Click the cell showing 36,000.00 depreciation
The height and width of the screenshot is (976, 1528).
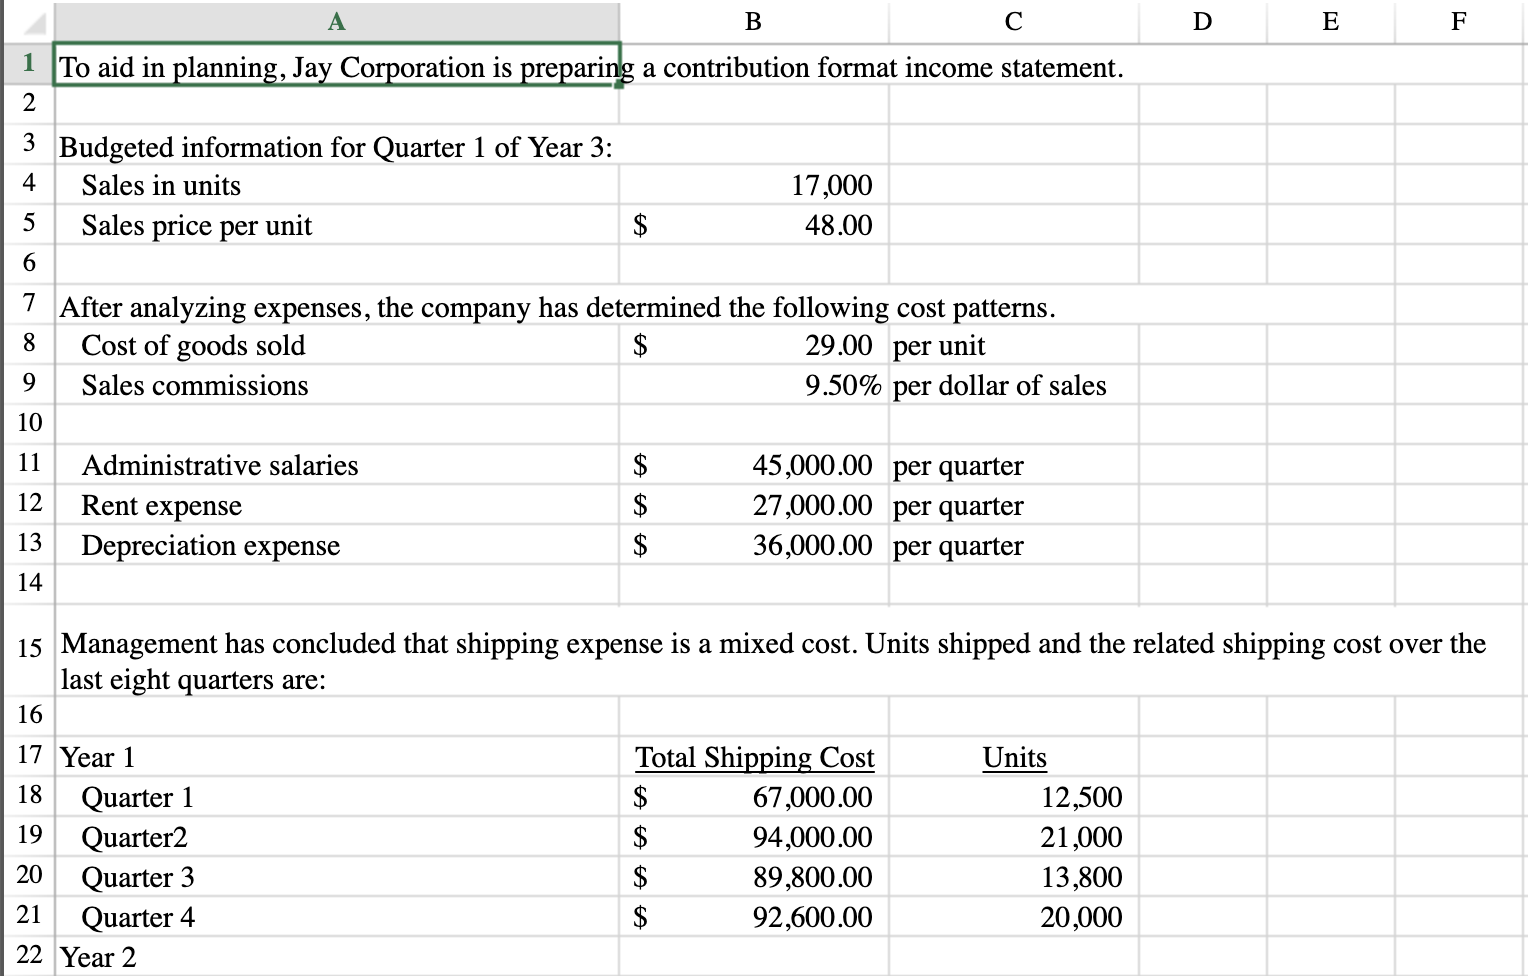pyautogui.click(x=754, y=545)
